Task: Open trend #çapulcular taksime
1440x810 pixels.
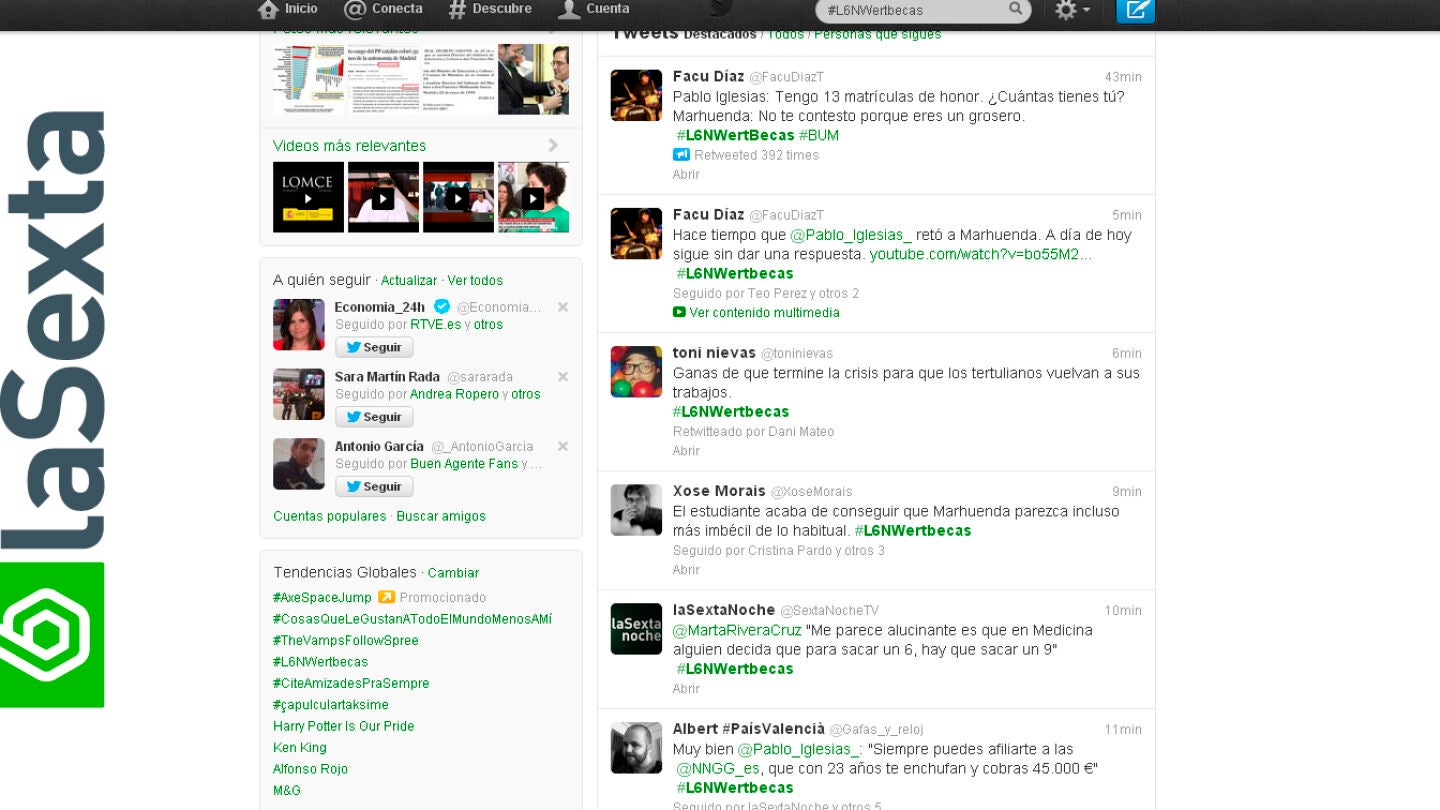Action: coord(330,705)
